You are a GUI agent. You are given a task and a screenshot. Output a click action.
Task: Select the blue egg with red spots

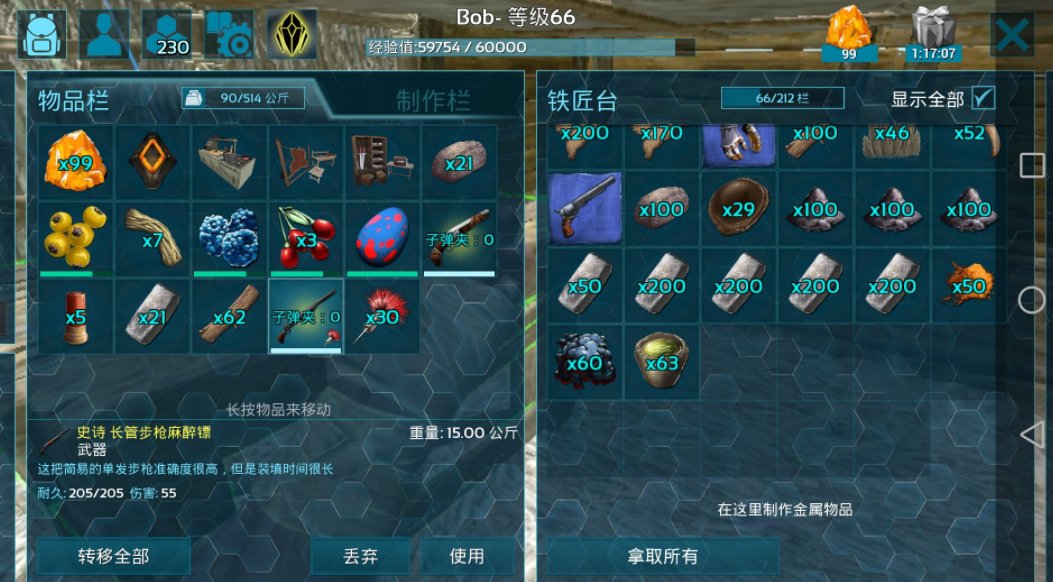pos(383,240)
